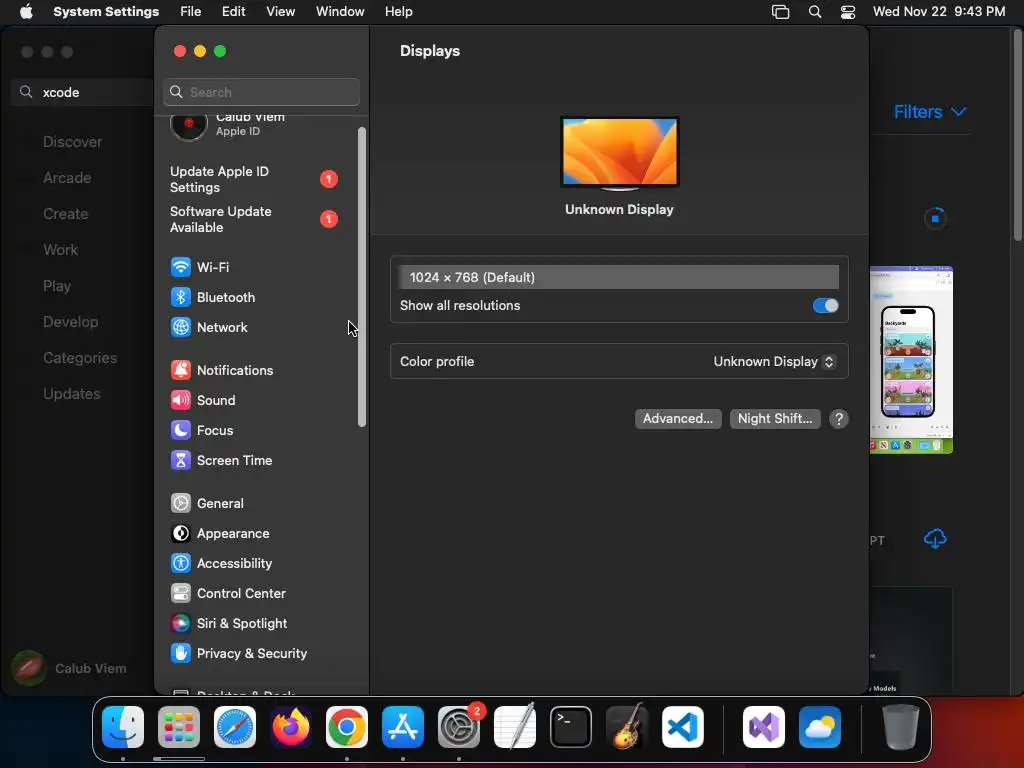Open Terminal from the Dock
This screenshot has height=768, width=1024.
click(x=571, y=727)
